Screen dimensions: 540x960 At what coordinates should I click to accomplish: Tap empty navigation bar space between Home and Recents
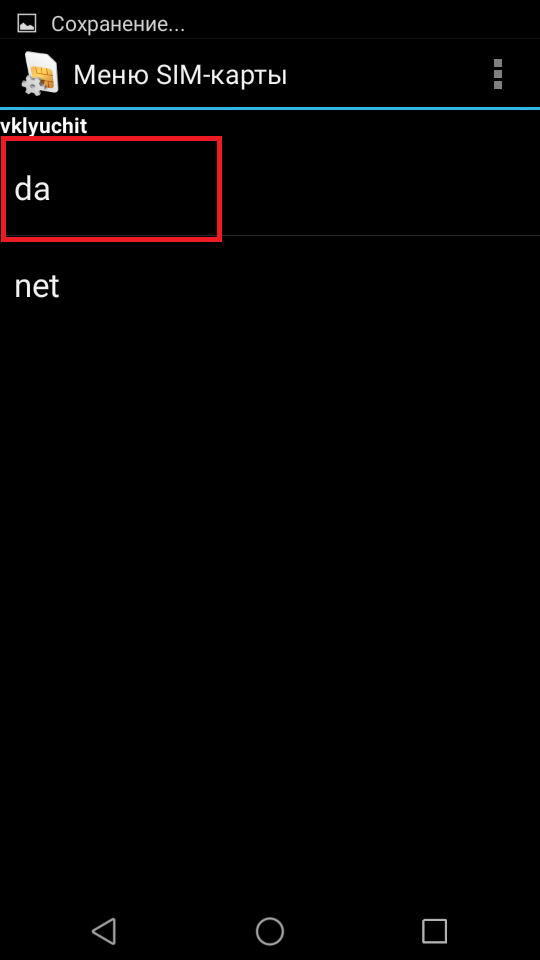pyautogui.click(x=353, y=931)
